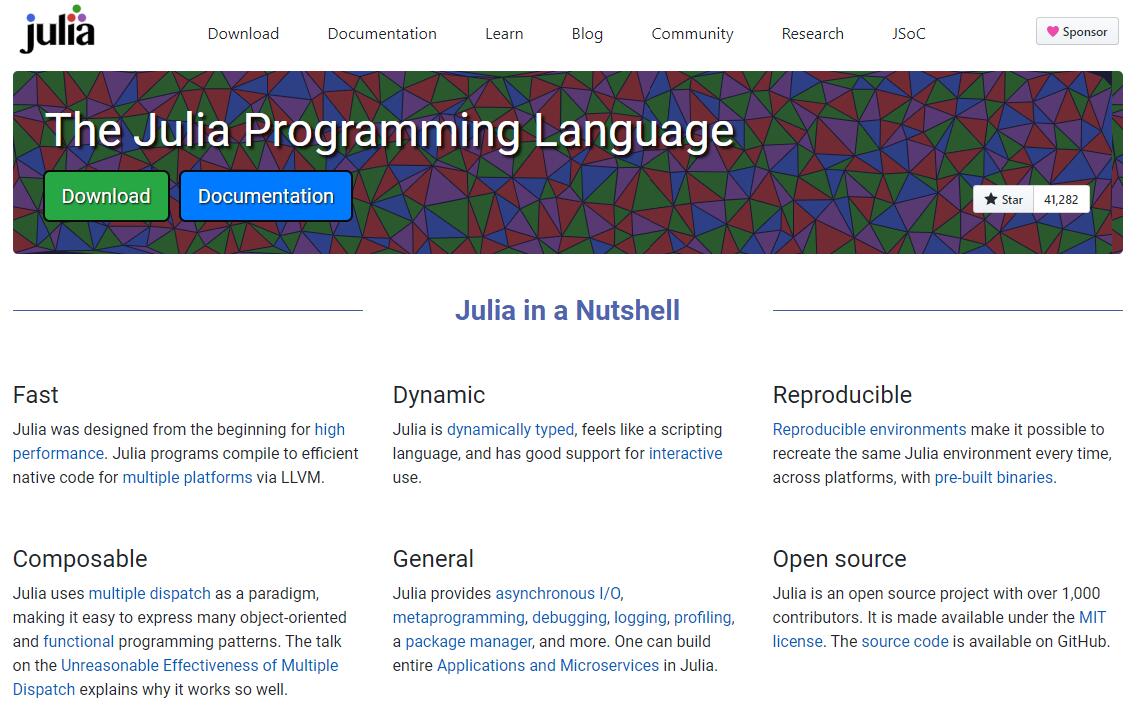Click the 'Julia in a Nutshell' heading
Image resolution: width=1139 pixels, height=715 pixels.
coord(567,310)
